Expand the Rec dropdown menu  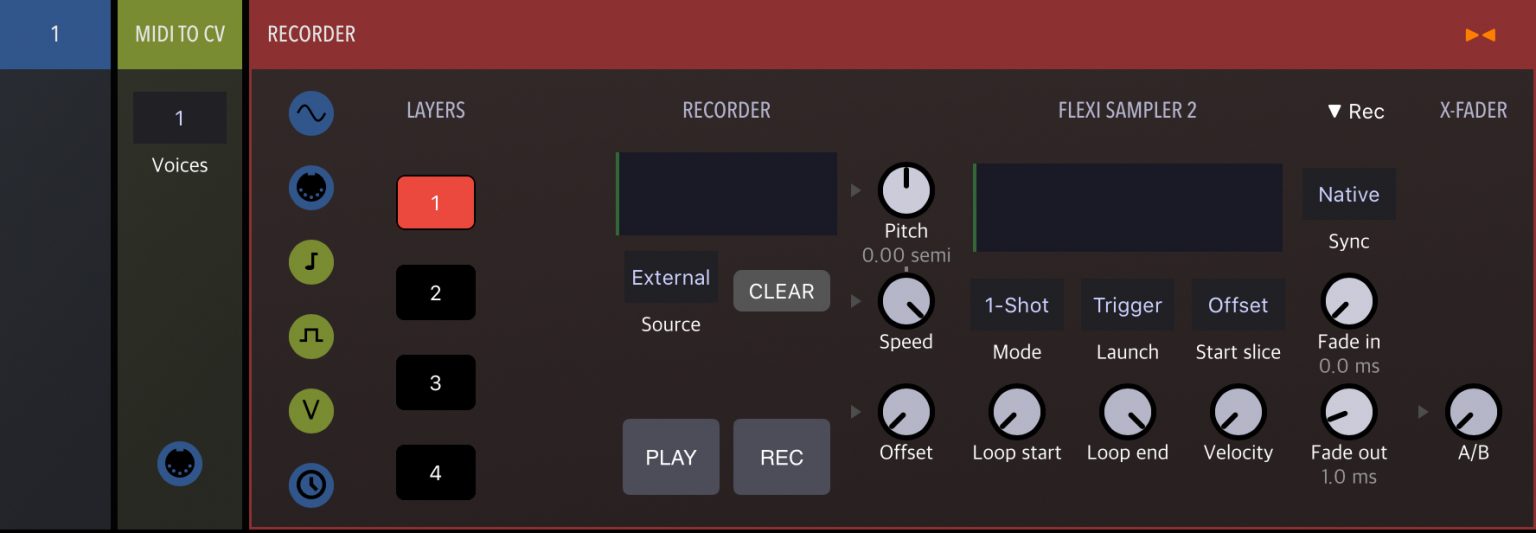(1355, 111)
